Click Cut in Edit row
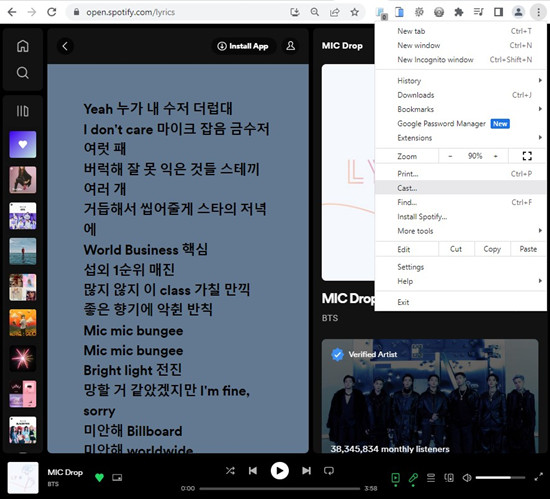Image resolution: width=550 pixels, height=499 pixels. 456,249
